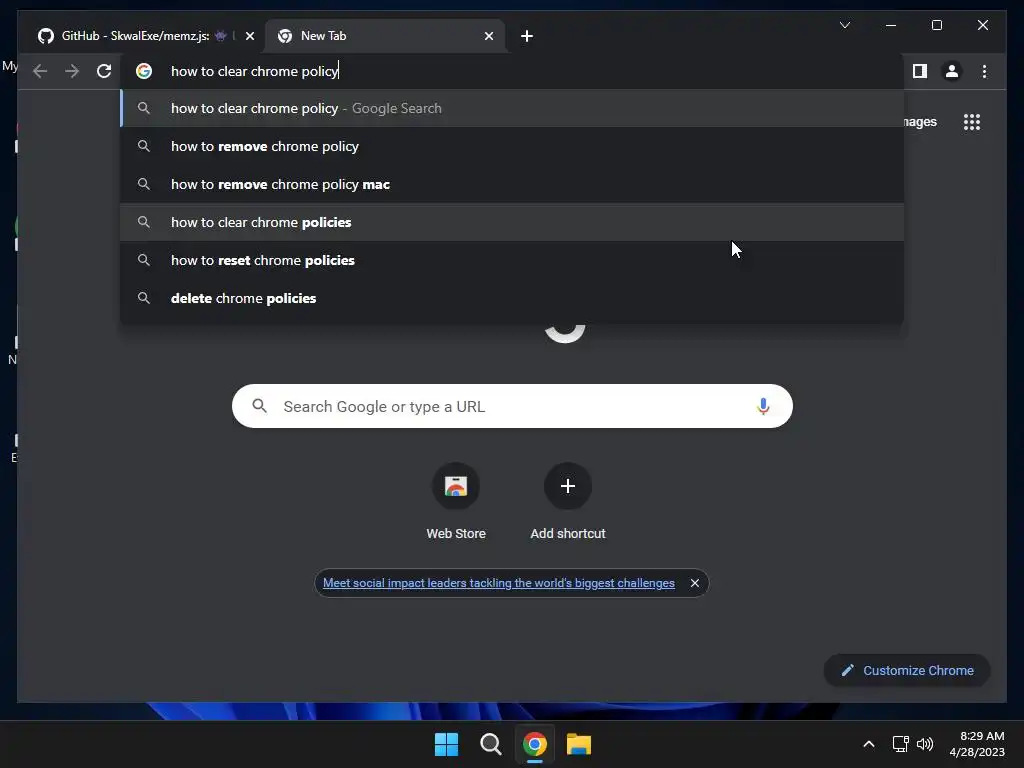Open a new tab with plus button
The image size is (1024, 768).
527,36
